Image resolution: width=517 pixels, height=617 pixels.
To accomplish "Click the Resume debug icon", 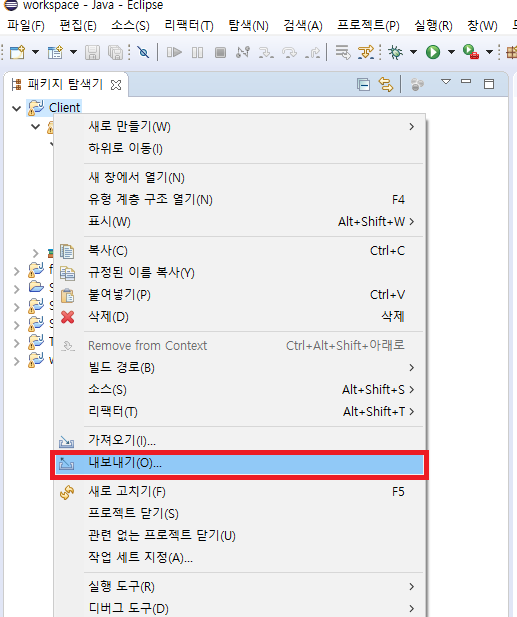I will click(x=174, y=52).
